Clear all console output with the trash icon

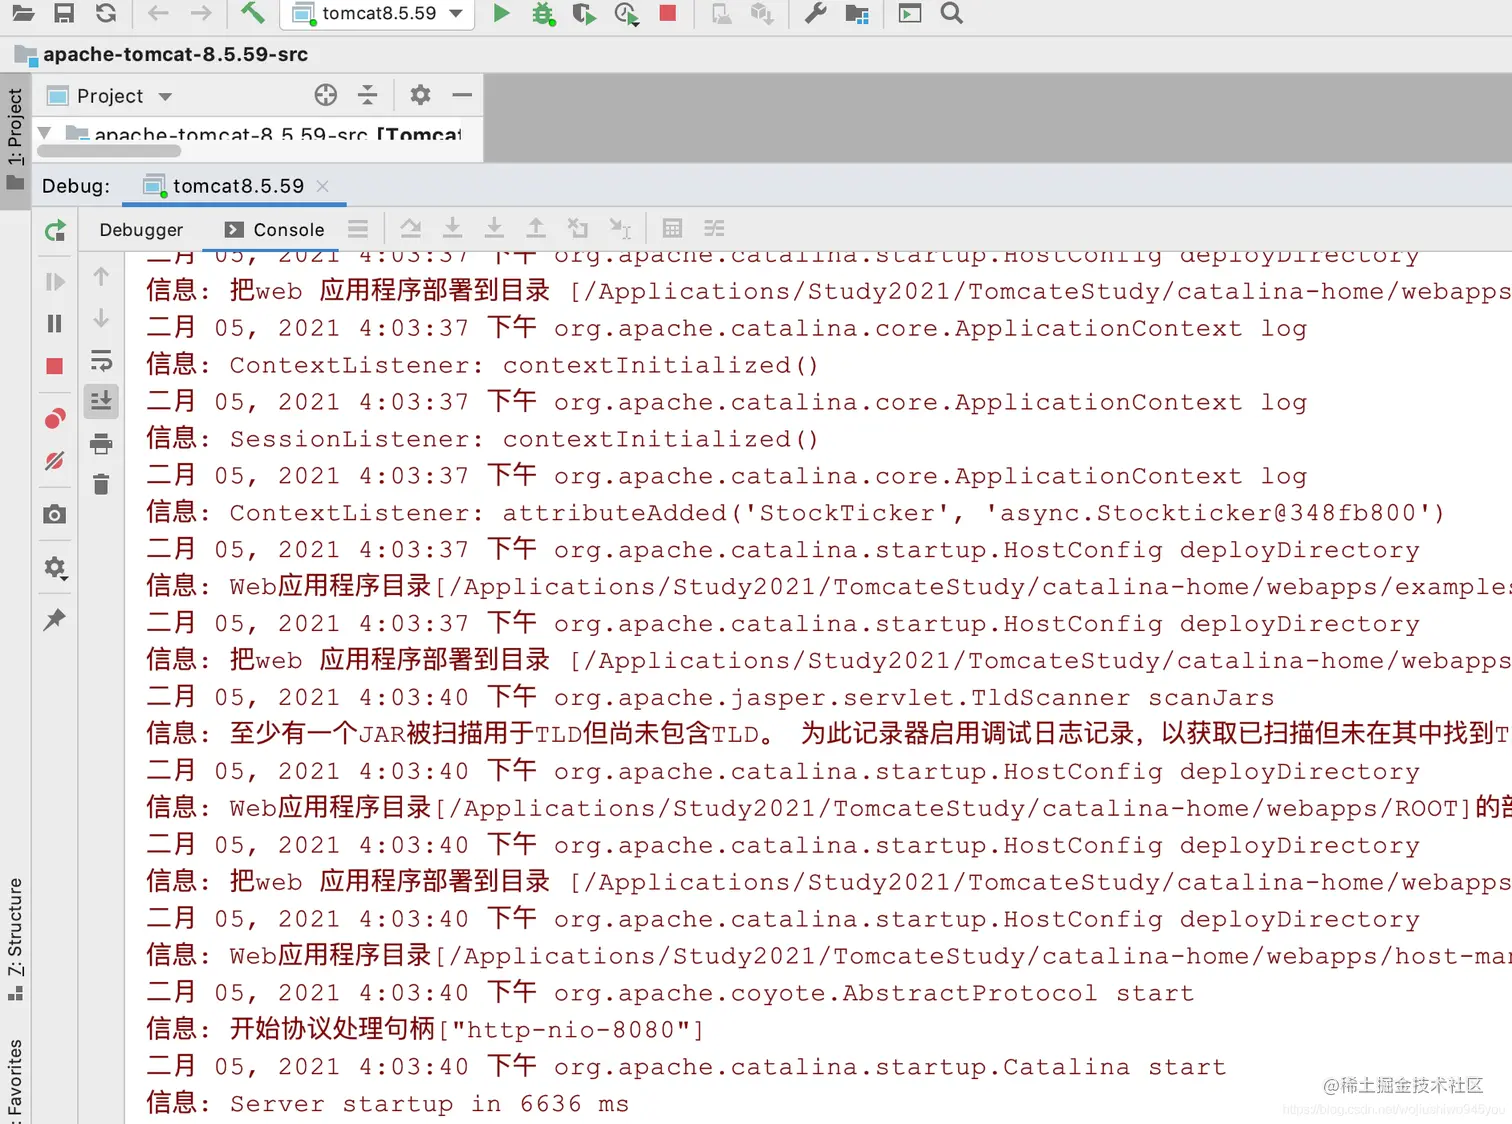[x=101, y=485]
